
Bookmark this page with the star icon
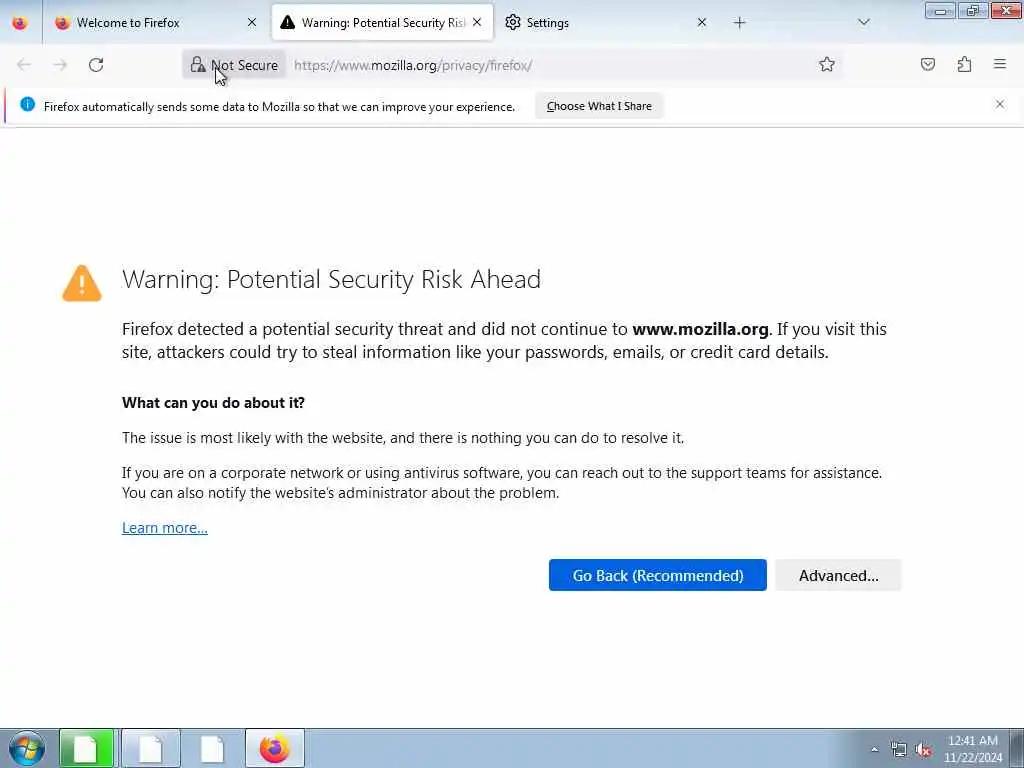point(827,64)
